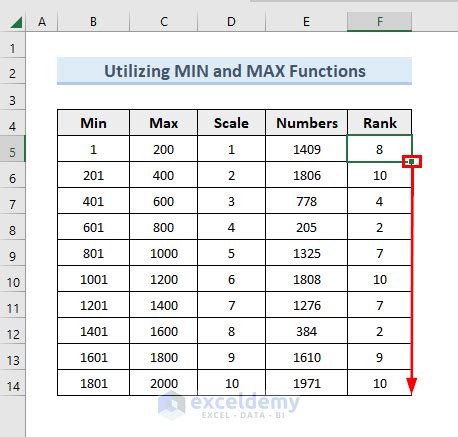Click the 'Numbers' header cell
The width and height of the screenshot is (458, 437).
tap(306, 123)
